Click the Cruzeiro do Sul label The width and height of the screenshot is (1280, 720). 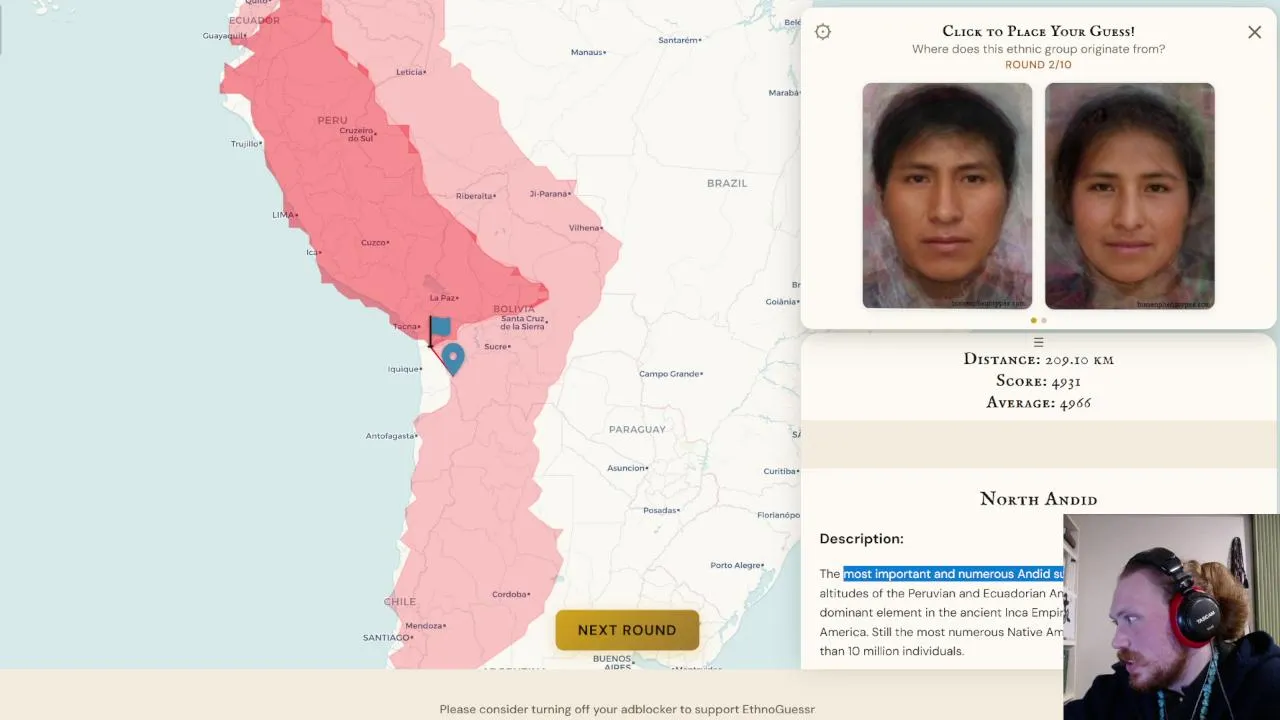point(359,134)
